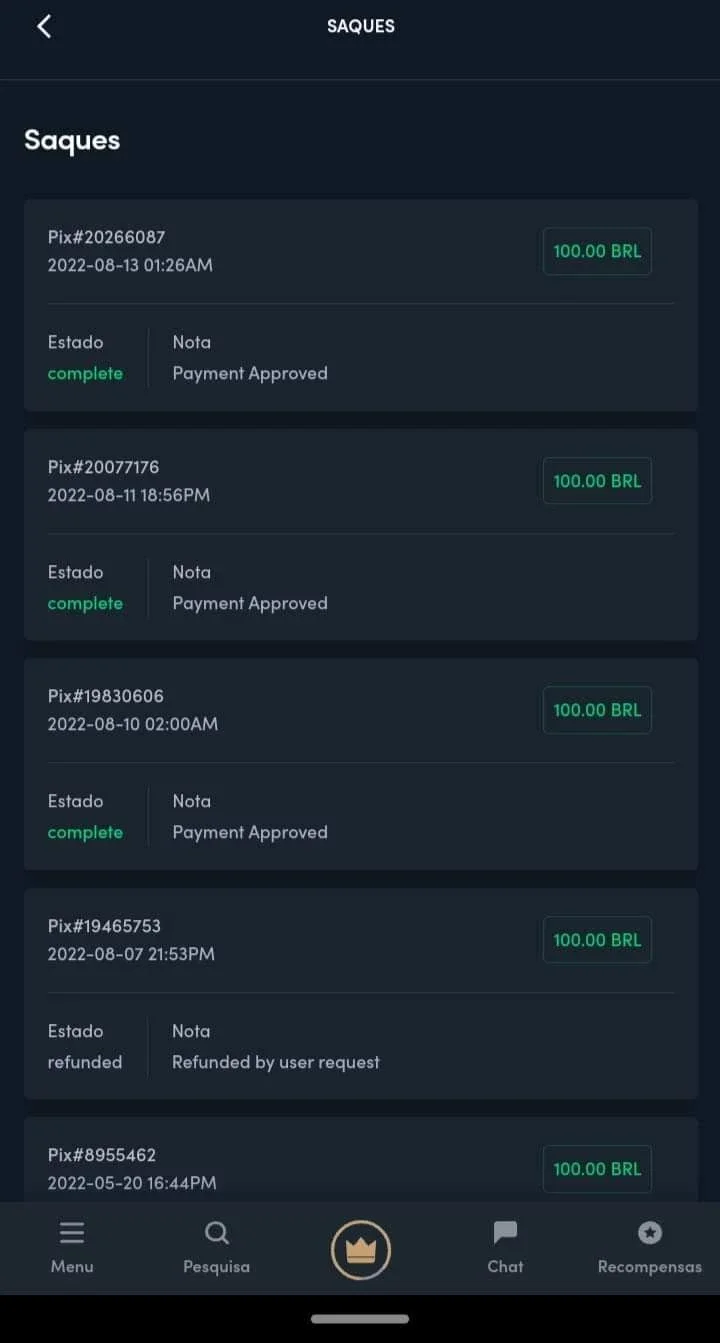The width and height of the screenshot is (720, 1343).
Task: Tap the amount badge for Pix#20077176
Action: coord(597,481)
